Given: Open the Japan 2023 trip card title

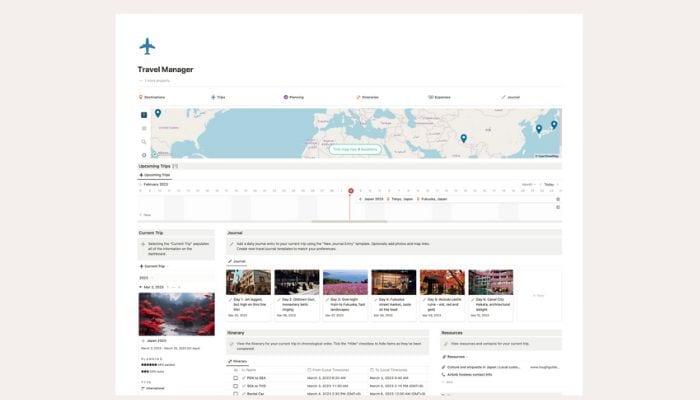Looking at the screenshot, I should [x=156, y=341].
